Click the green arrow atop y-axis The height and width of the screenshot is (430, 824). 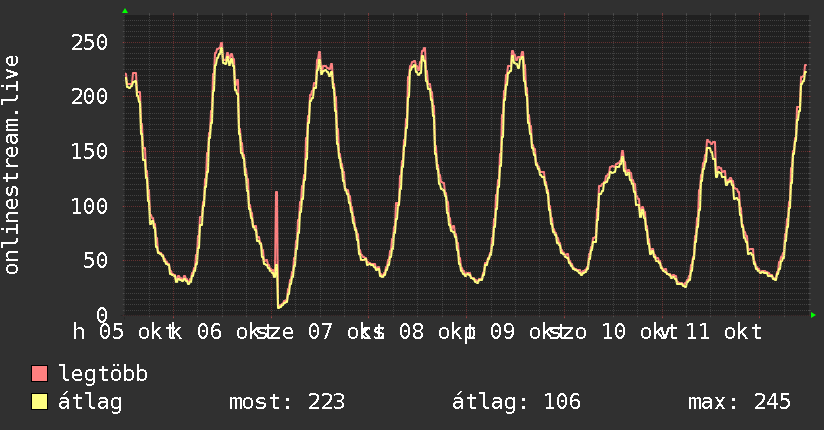point(125,11)
